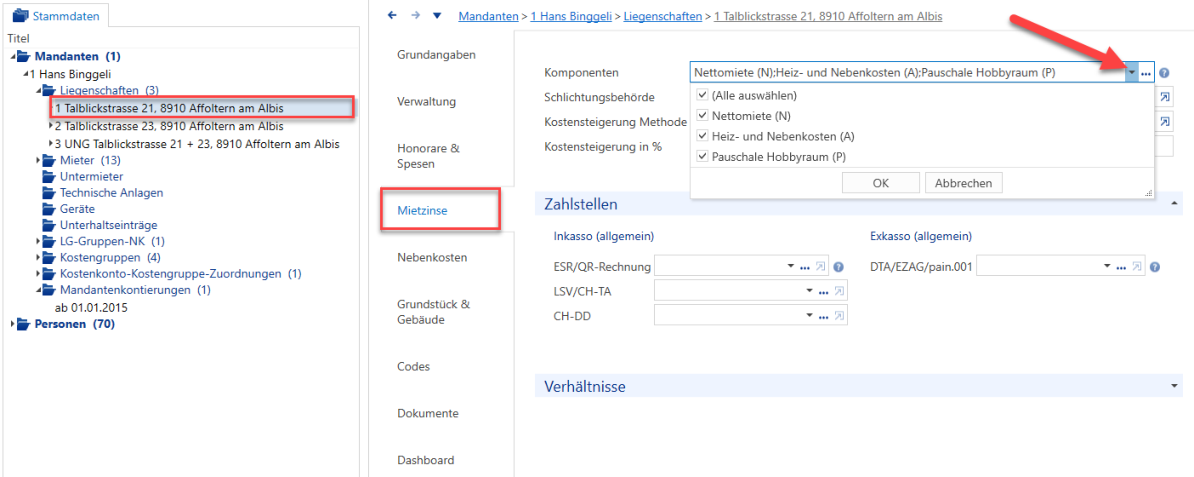Open help for Komponenten field
The image size is (1194, 477).
coord(1164,73)
